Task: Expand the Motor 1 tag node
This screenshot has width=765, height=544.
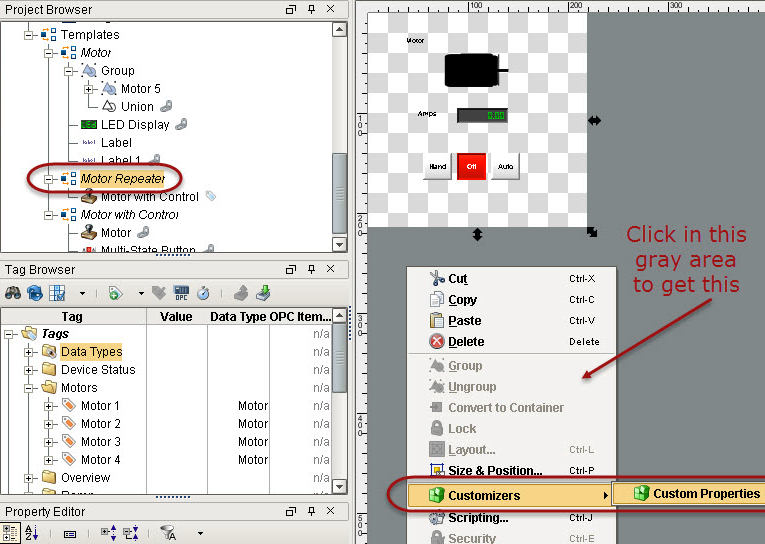Action: (49, 406)
